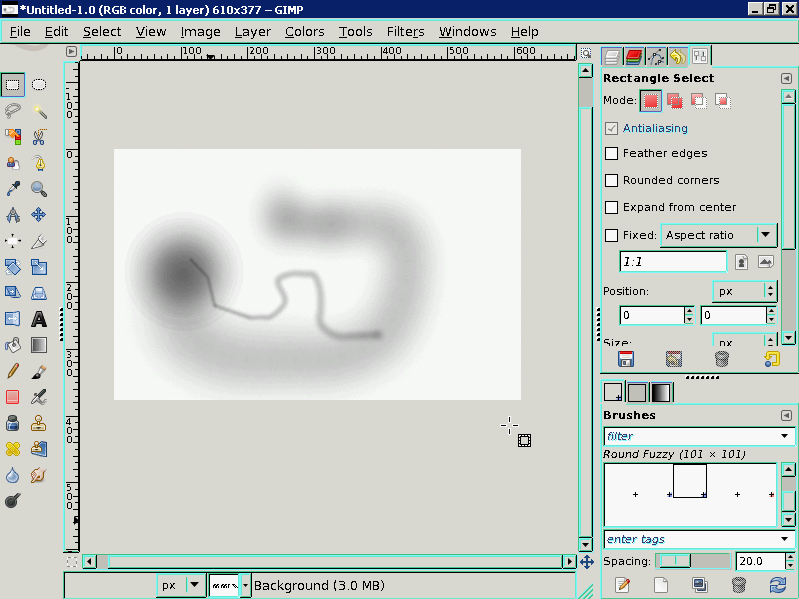The height and width of the screenshot is (599, 799).
Task: Select the Eraser tool
Action: pos(13,397)
